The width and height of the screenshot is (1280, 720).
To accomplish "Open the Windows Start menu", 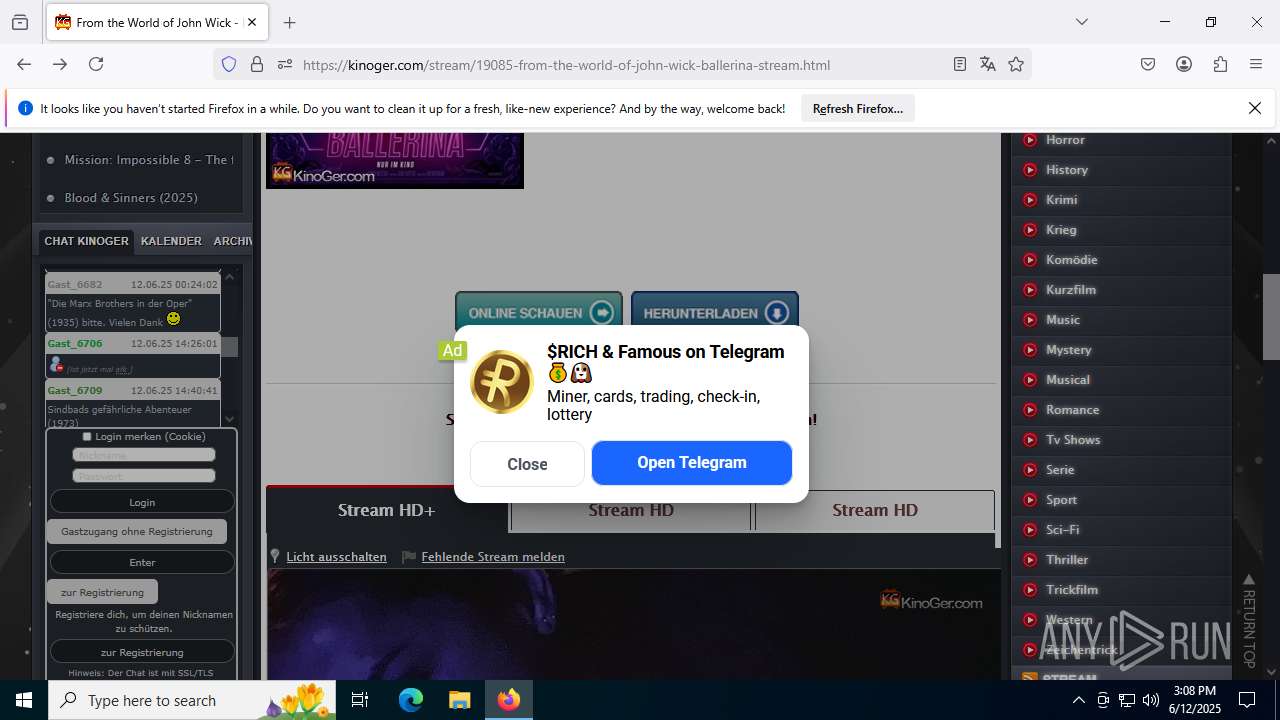I will (x=24, y=700).
